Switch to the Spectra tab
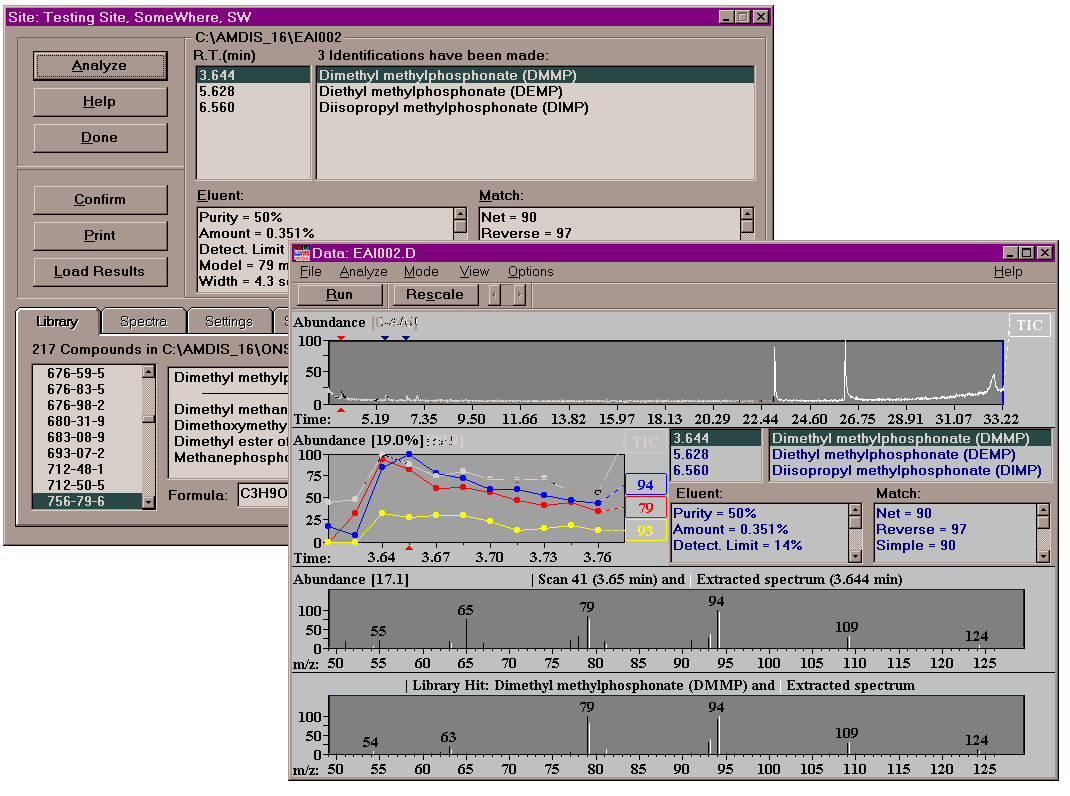 143,321
